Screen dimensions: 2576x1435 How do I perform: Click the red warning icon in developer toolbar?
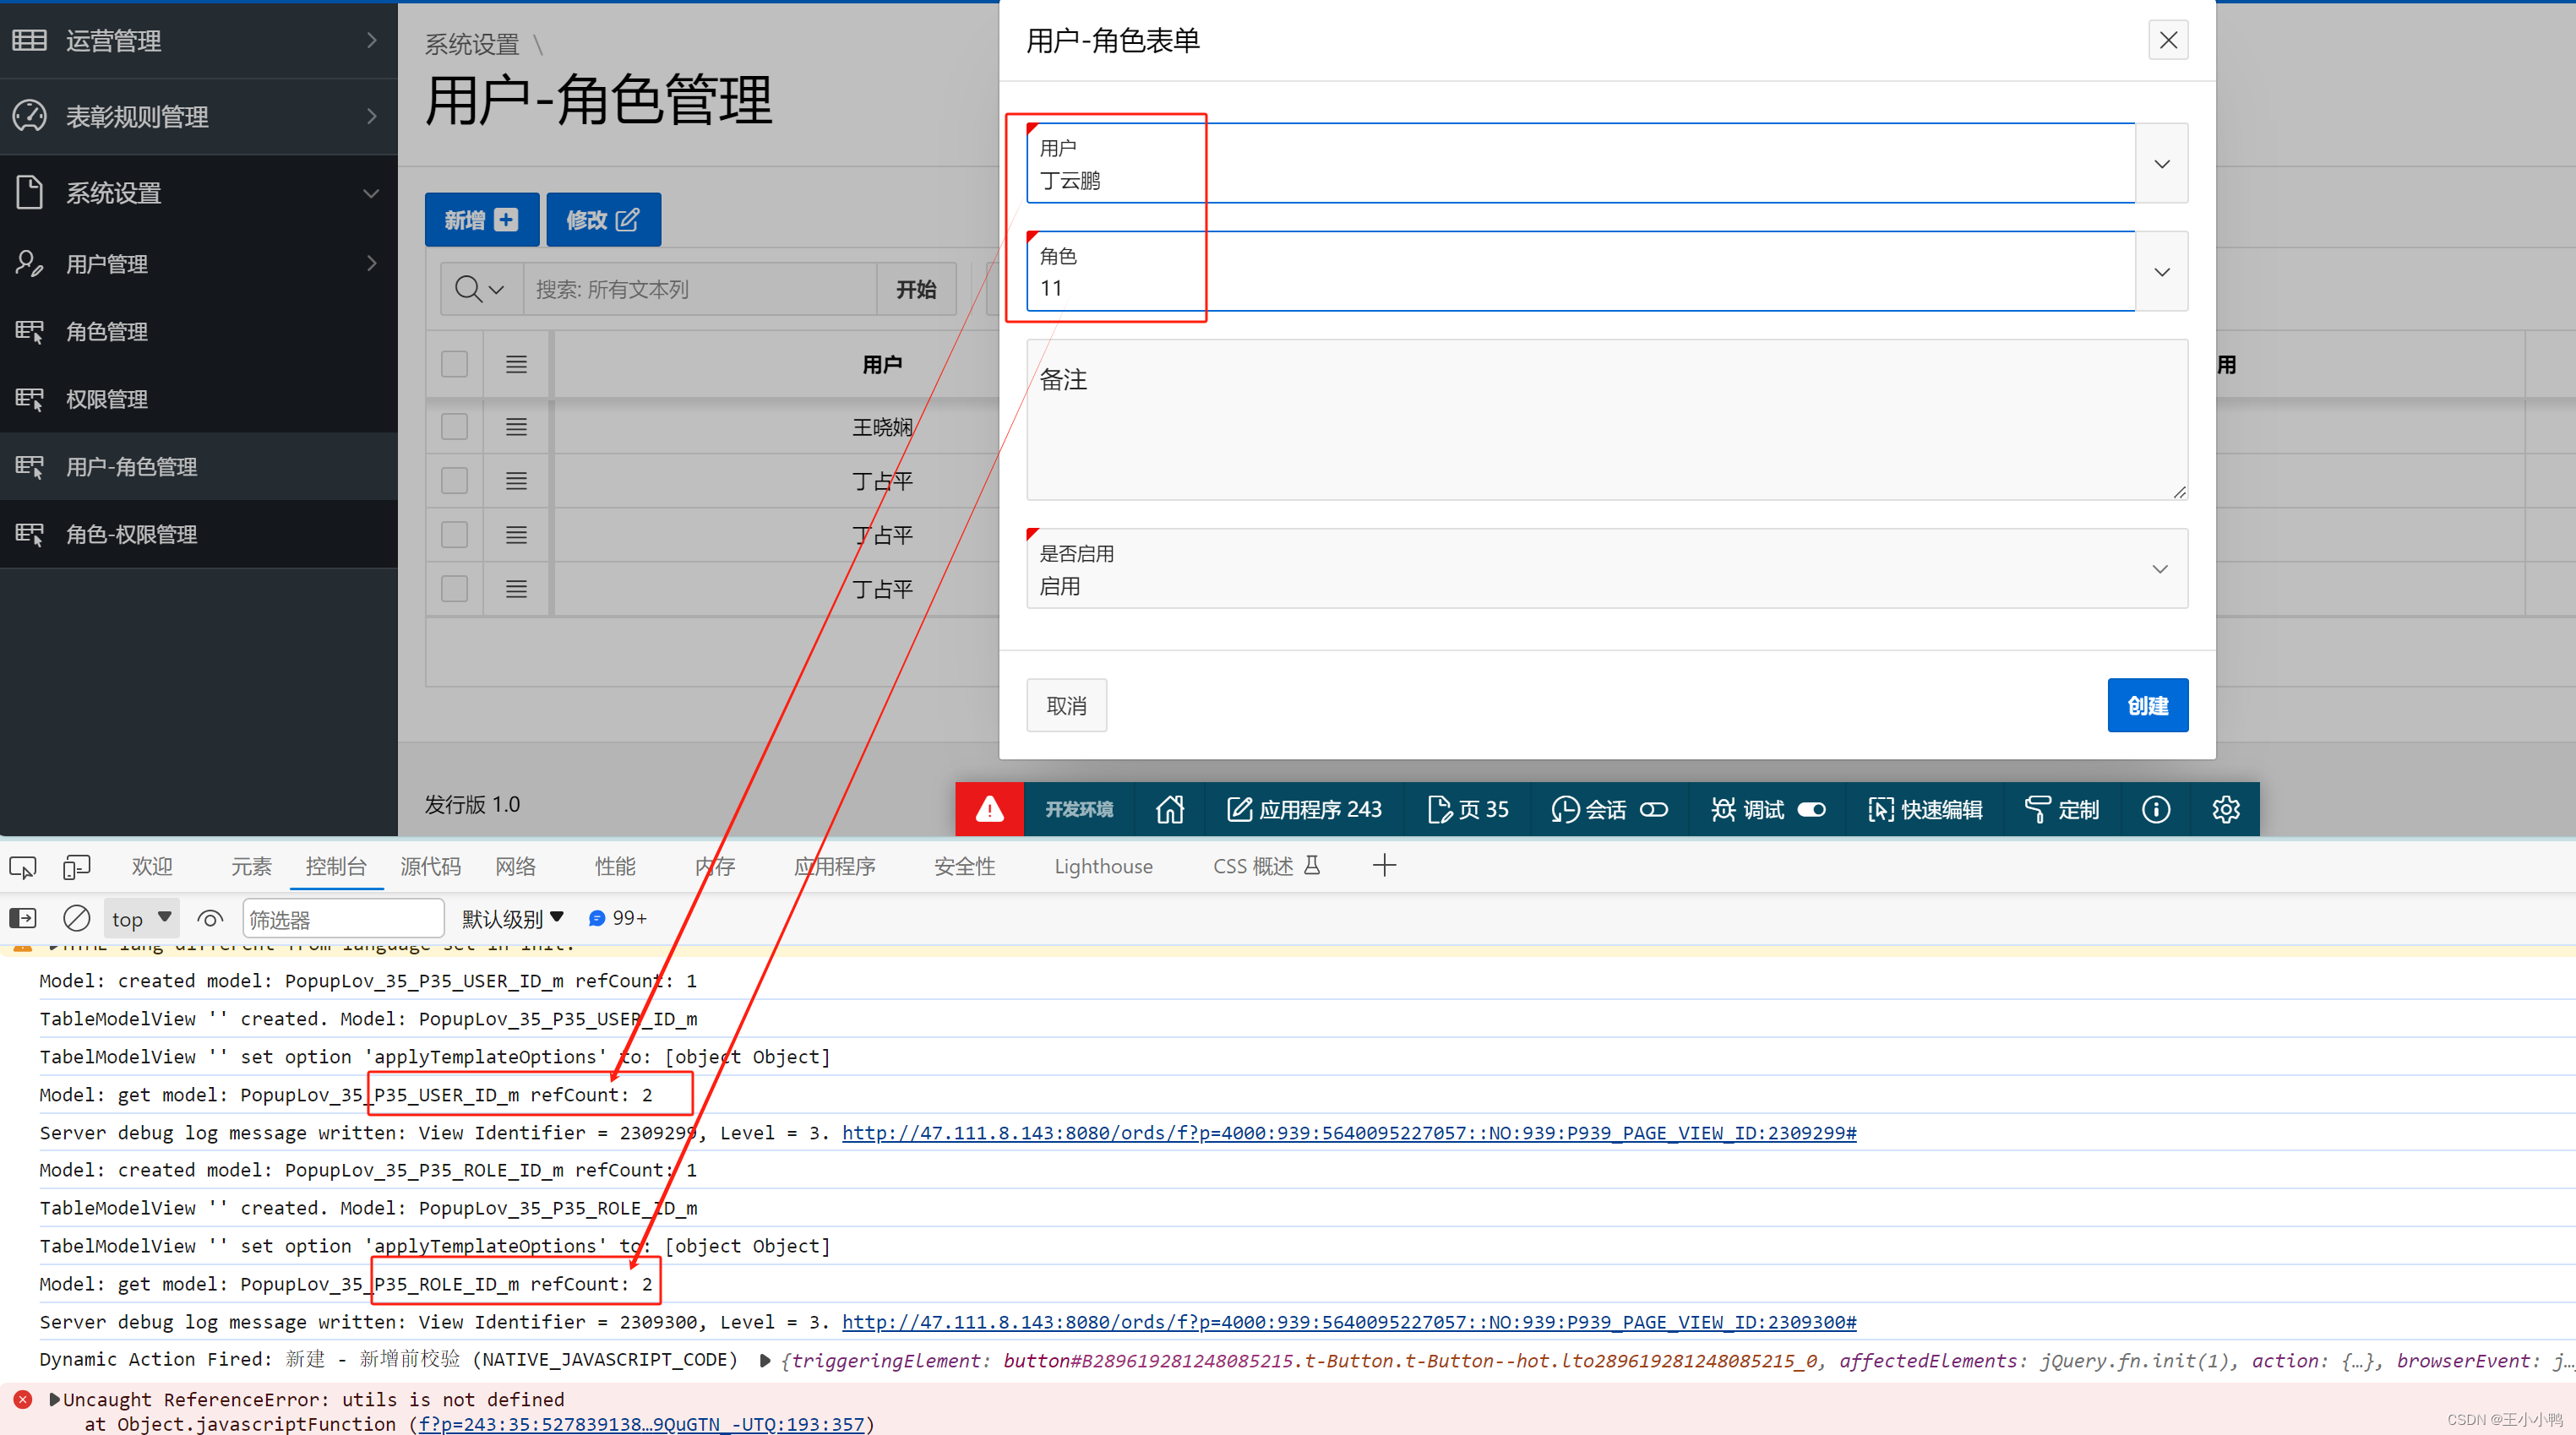[989, 809]
